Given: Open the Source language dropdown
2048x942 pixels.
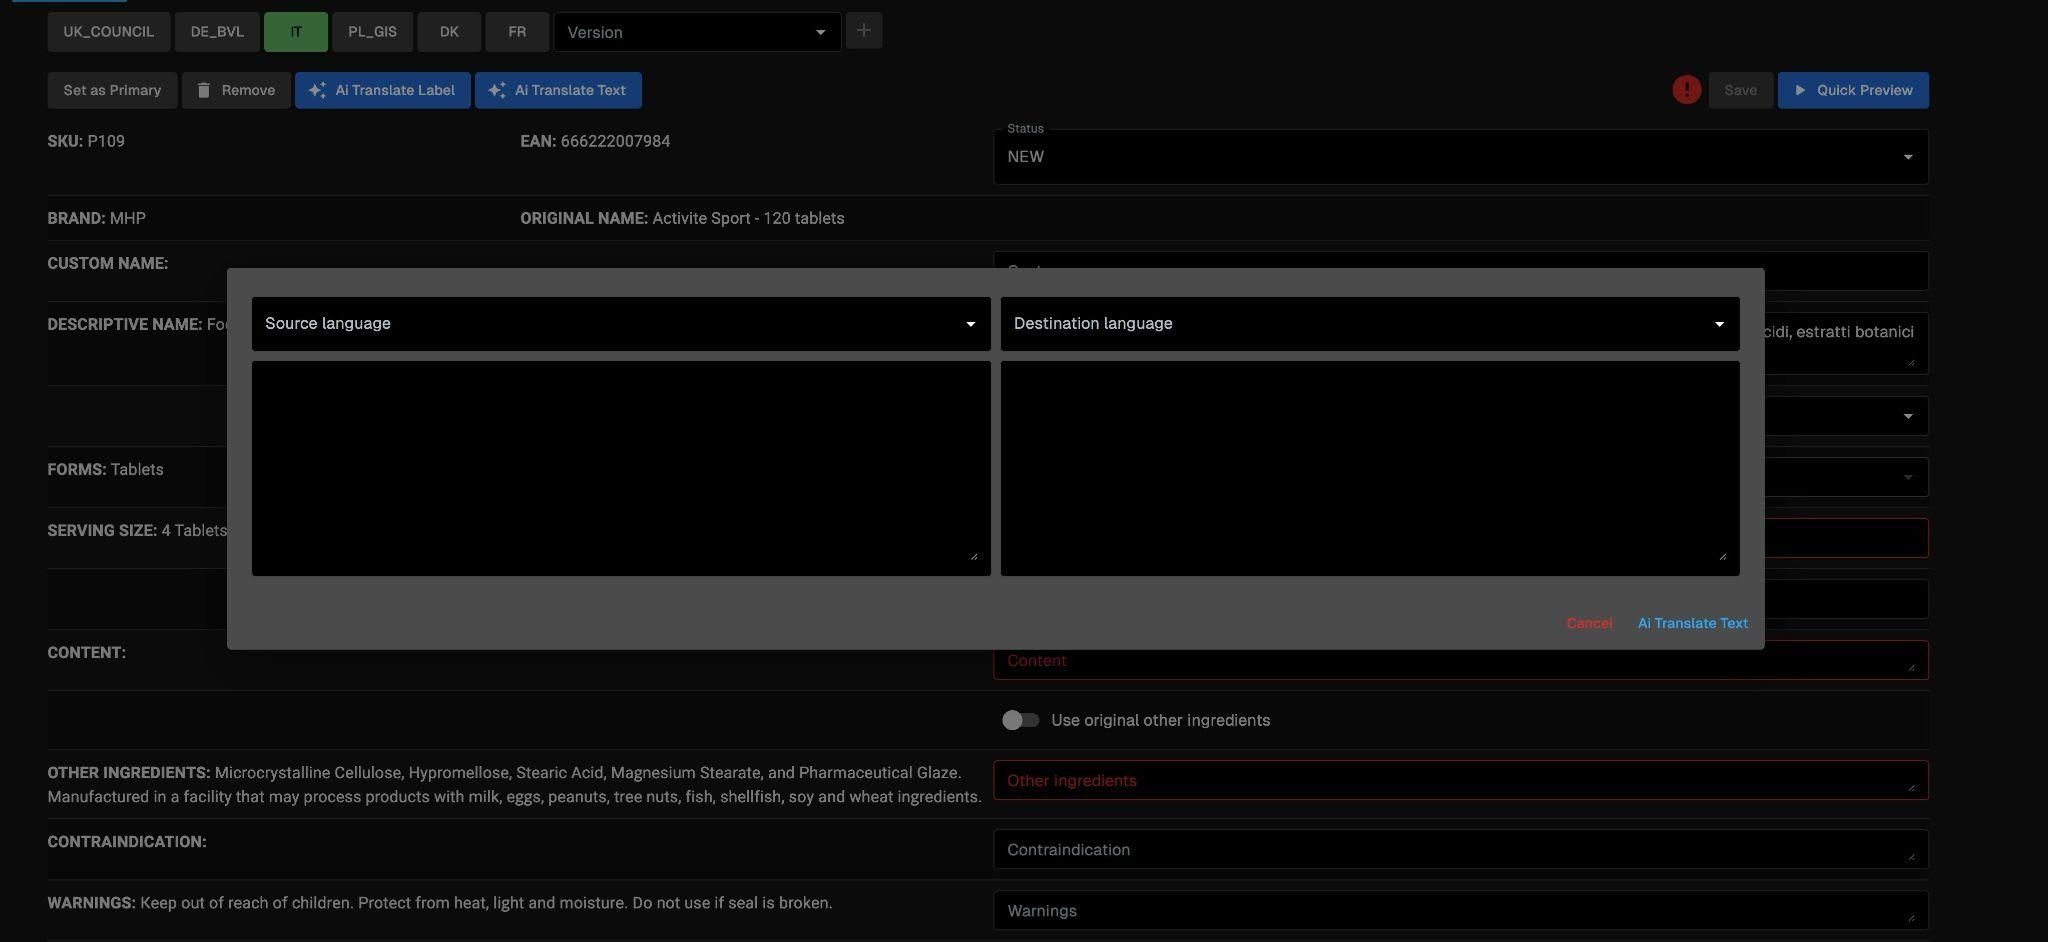Looking at the screenshot, I should pyautogui.click(x=620, y=324).
